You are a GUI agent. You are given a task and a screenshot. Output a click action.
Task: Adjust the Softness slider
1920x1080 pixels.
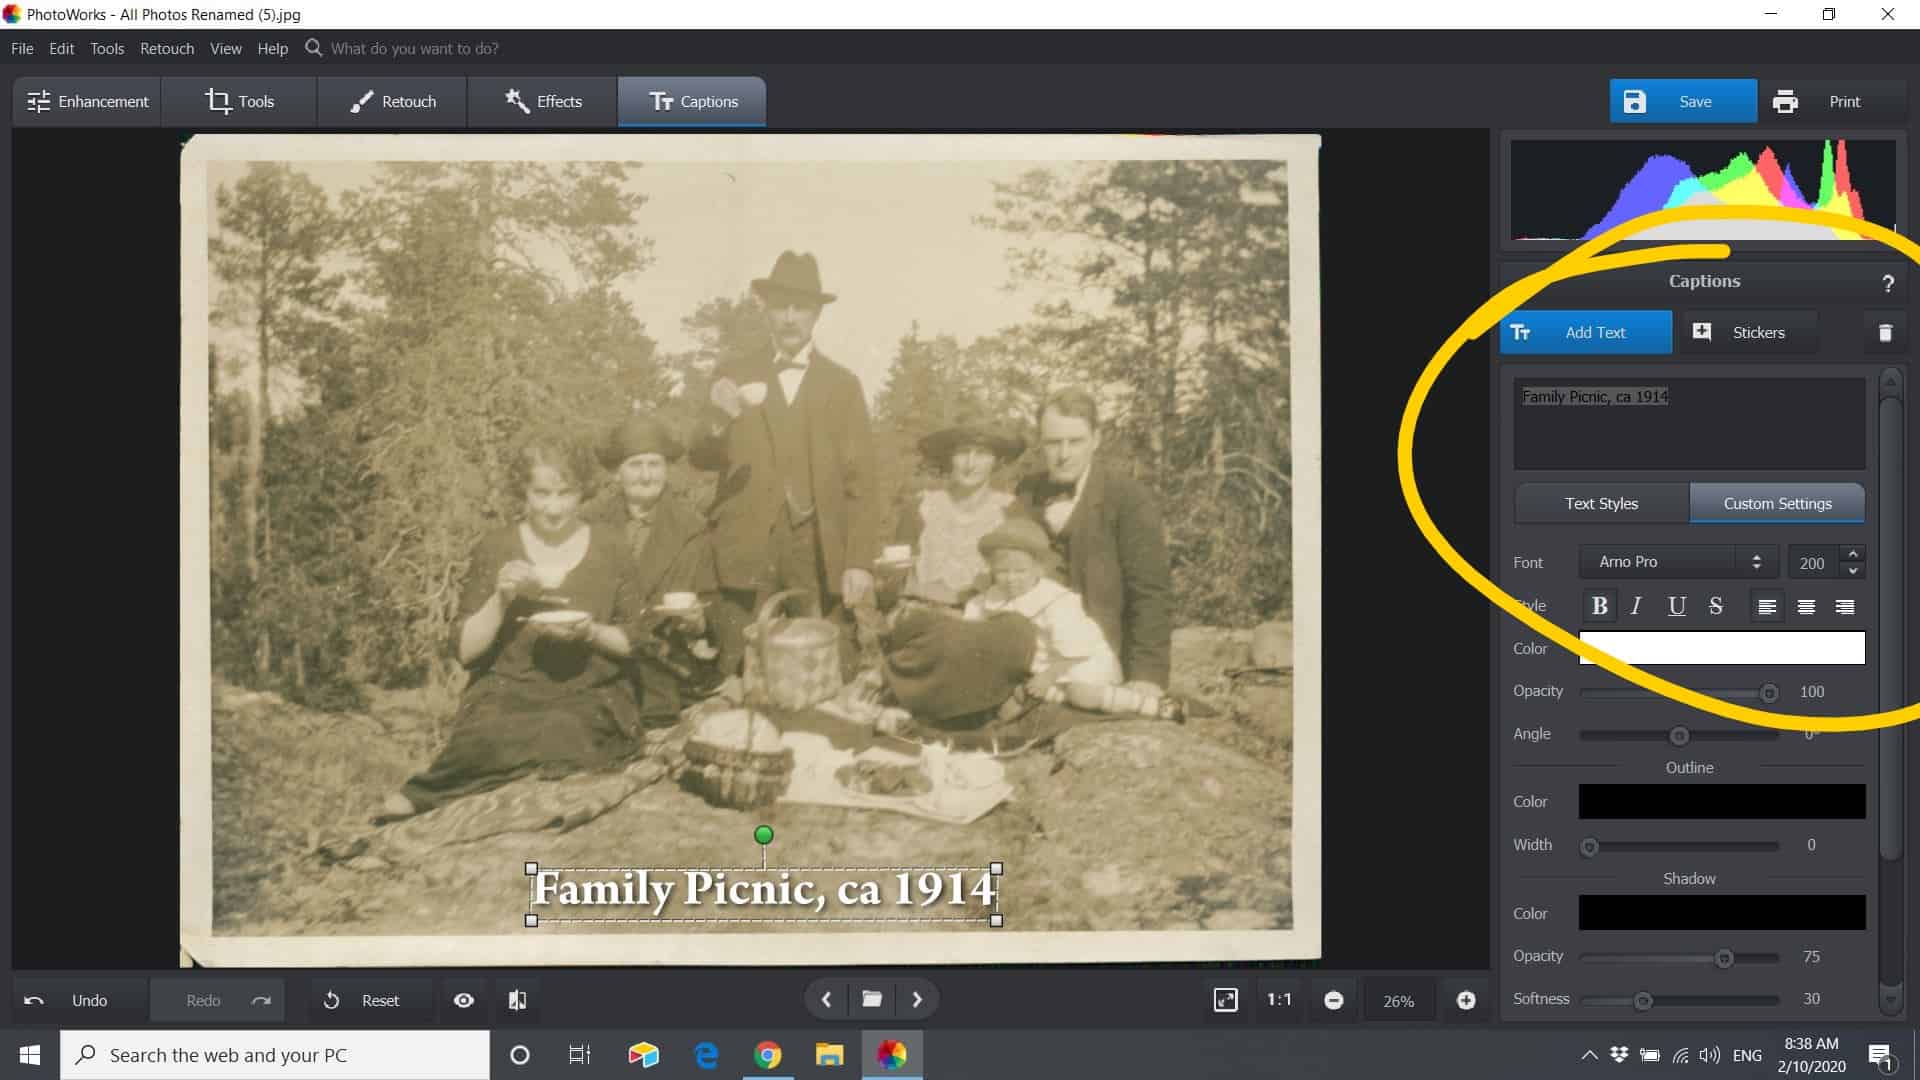click(1643, 999)
